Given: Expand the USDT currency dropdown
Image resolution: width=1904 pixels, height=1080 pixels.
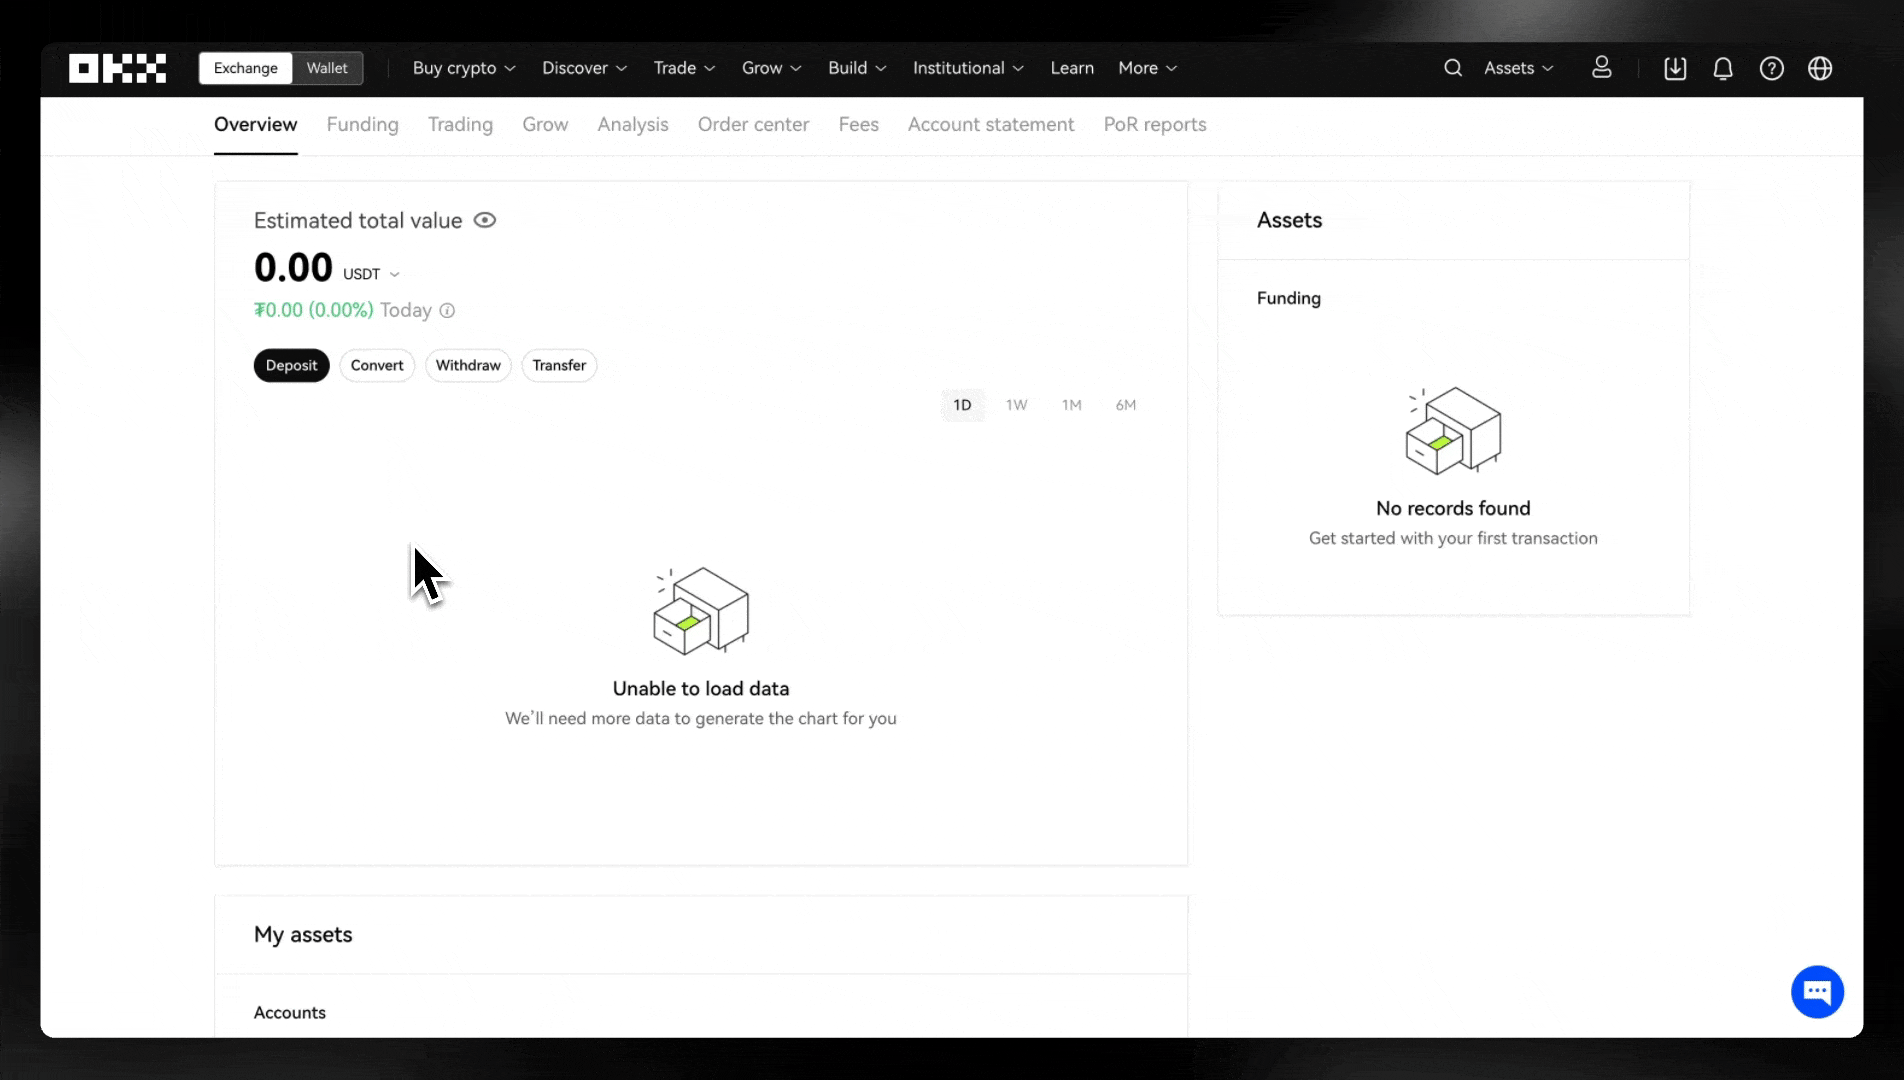Looking at the screenshot, I should click(372, 274).
